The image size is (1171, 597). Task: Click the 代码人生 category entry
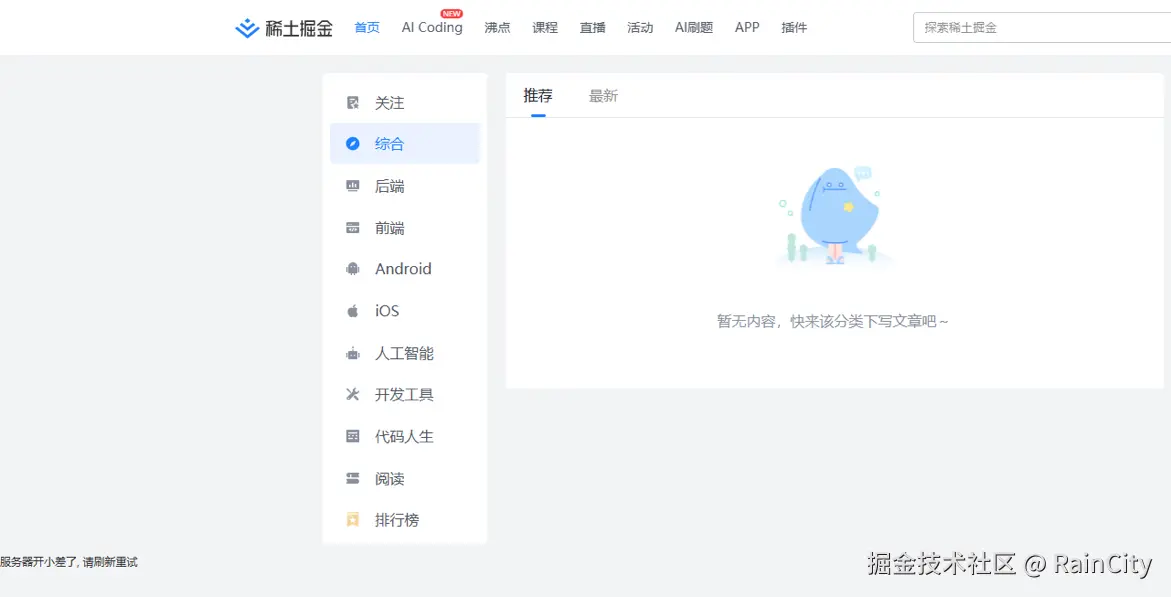point(406,436)
